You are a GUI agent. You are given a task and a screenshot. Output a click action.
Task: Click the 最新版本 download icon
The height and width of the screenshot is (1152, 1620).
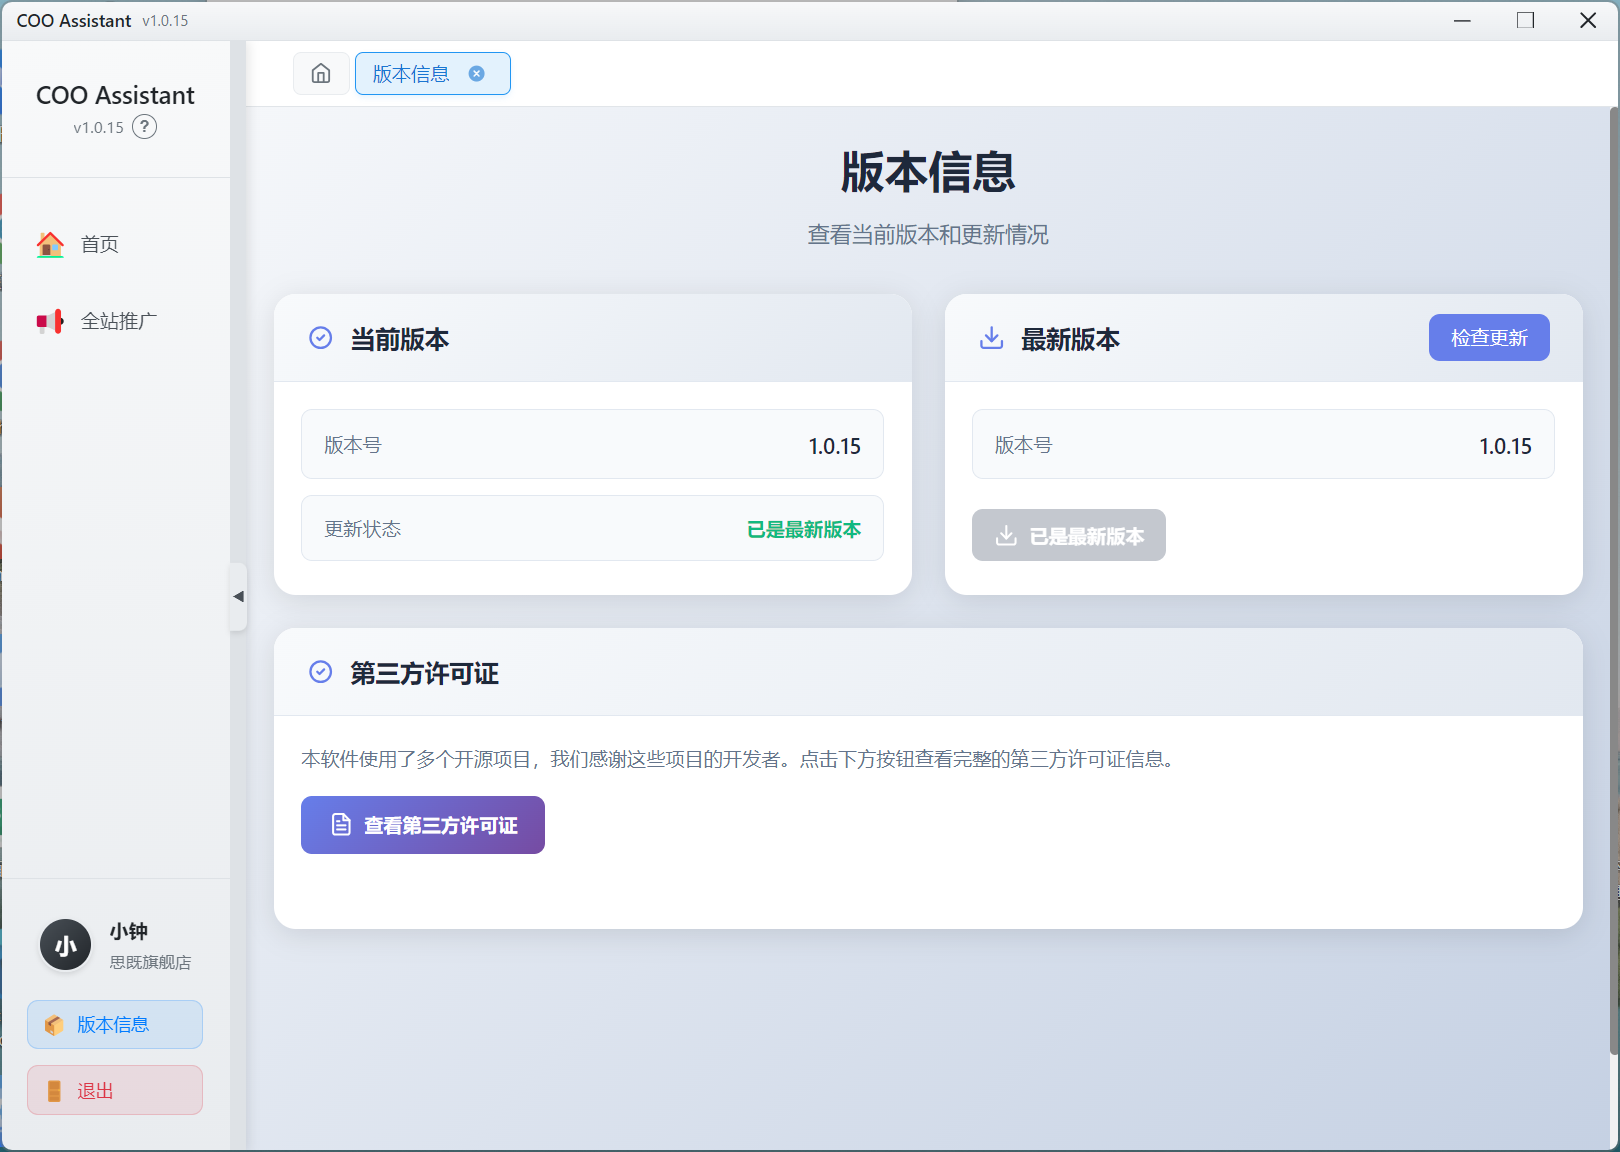pyautogui.click(x=991, y=338)
